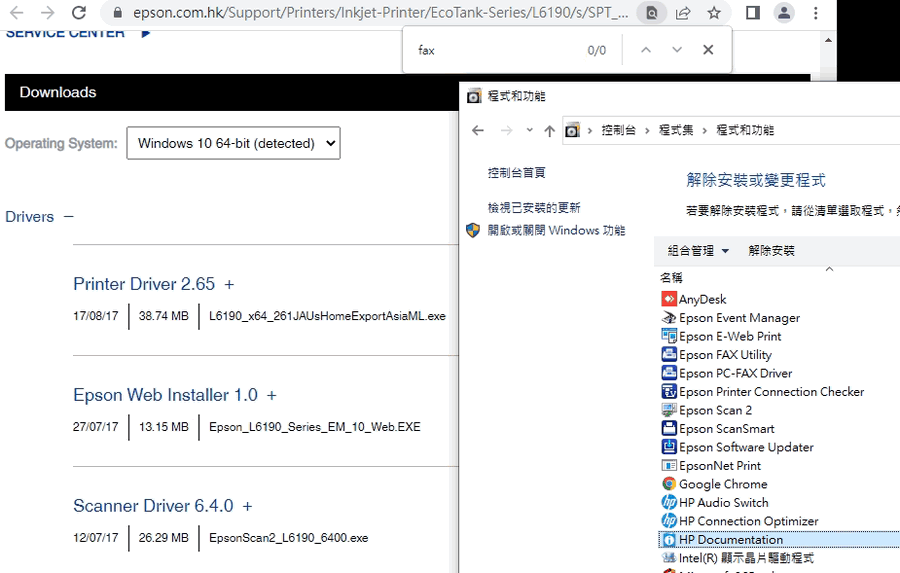This screenshot has height=573, width=900.
Task: Bookmark this page with the star icon
Action: pyautogui.click(x=714, y=13)
